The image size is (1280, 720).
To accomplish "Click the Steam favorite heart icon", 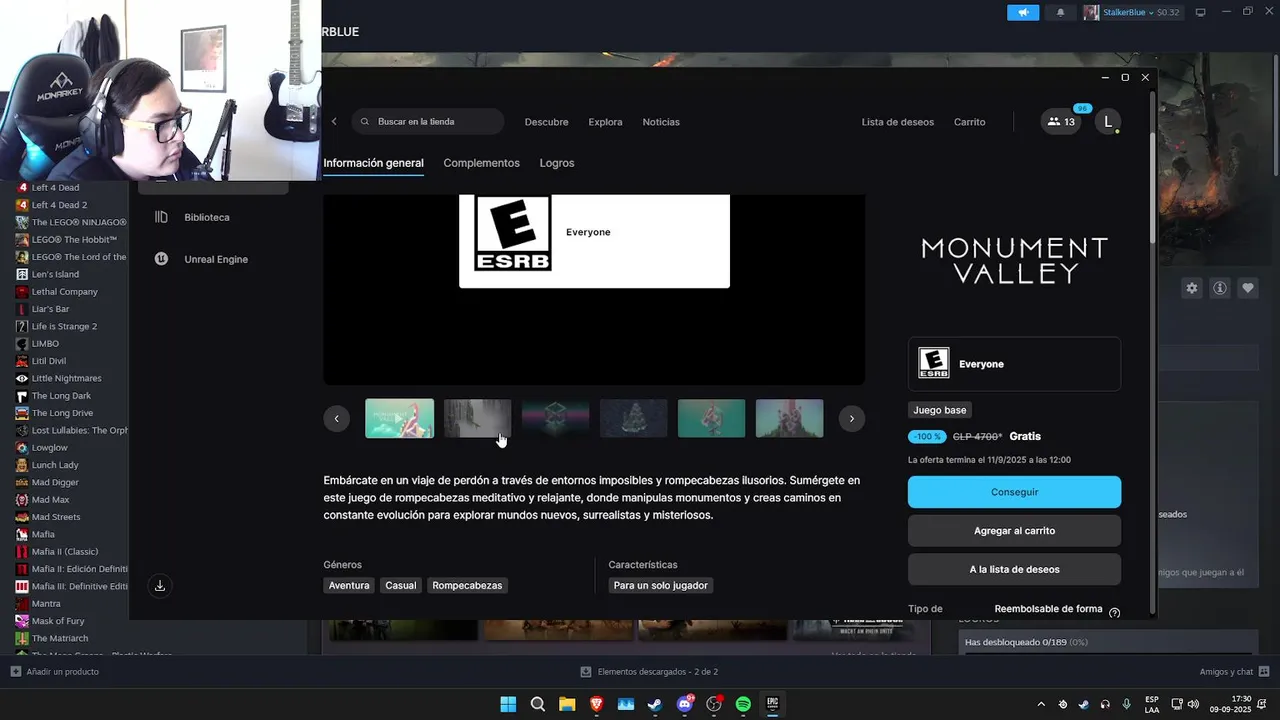I will [x=1248, y=288].
